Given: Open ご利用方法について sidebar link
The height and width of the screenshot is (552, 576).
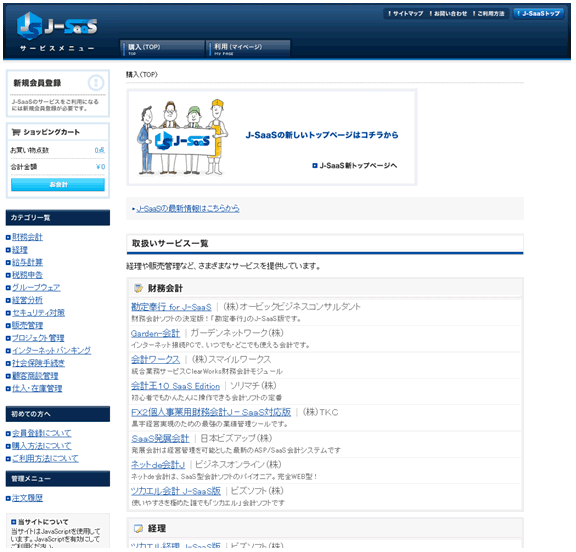Looking at the screenshot, I should coord(45,459).
